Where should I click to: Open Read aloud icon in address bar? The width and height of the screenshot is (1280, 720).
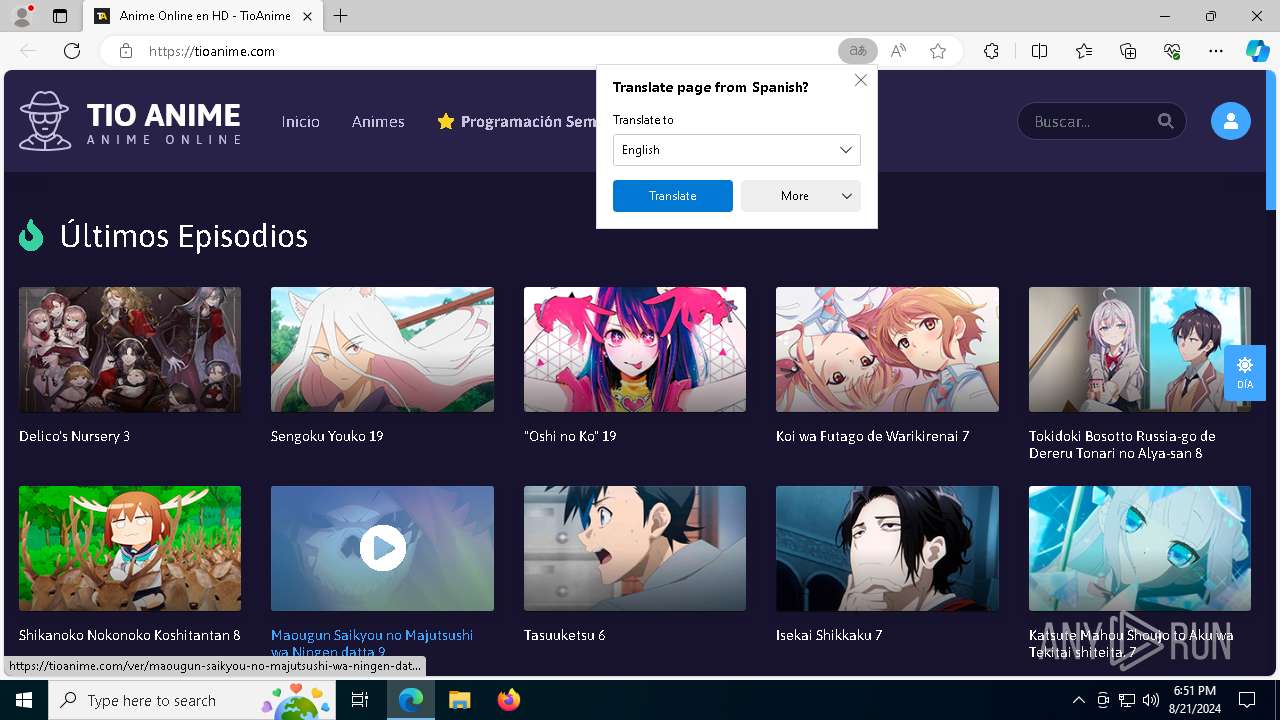point(898,51)
